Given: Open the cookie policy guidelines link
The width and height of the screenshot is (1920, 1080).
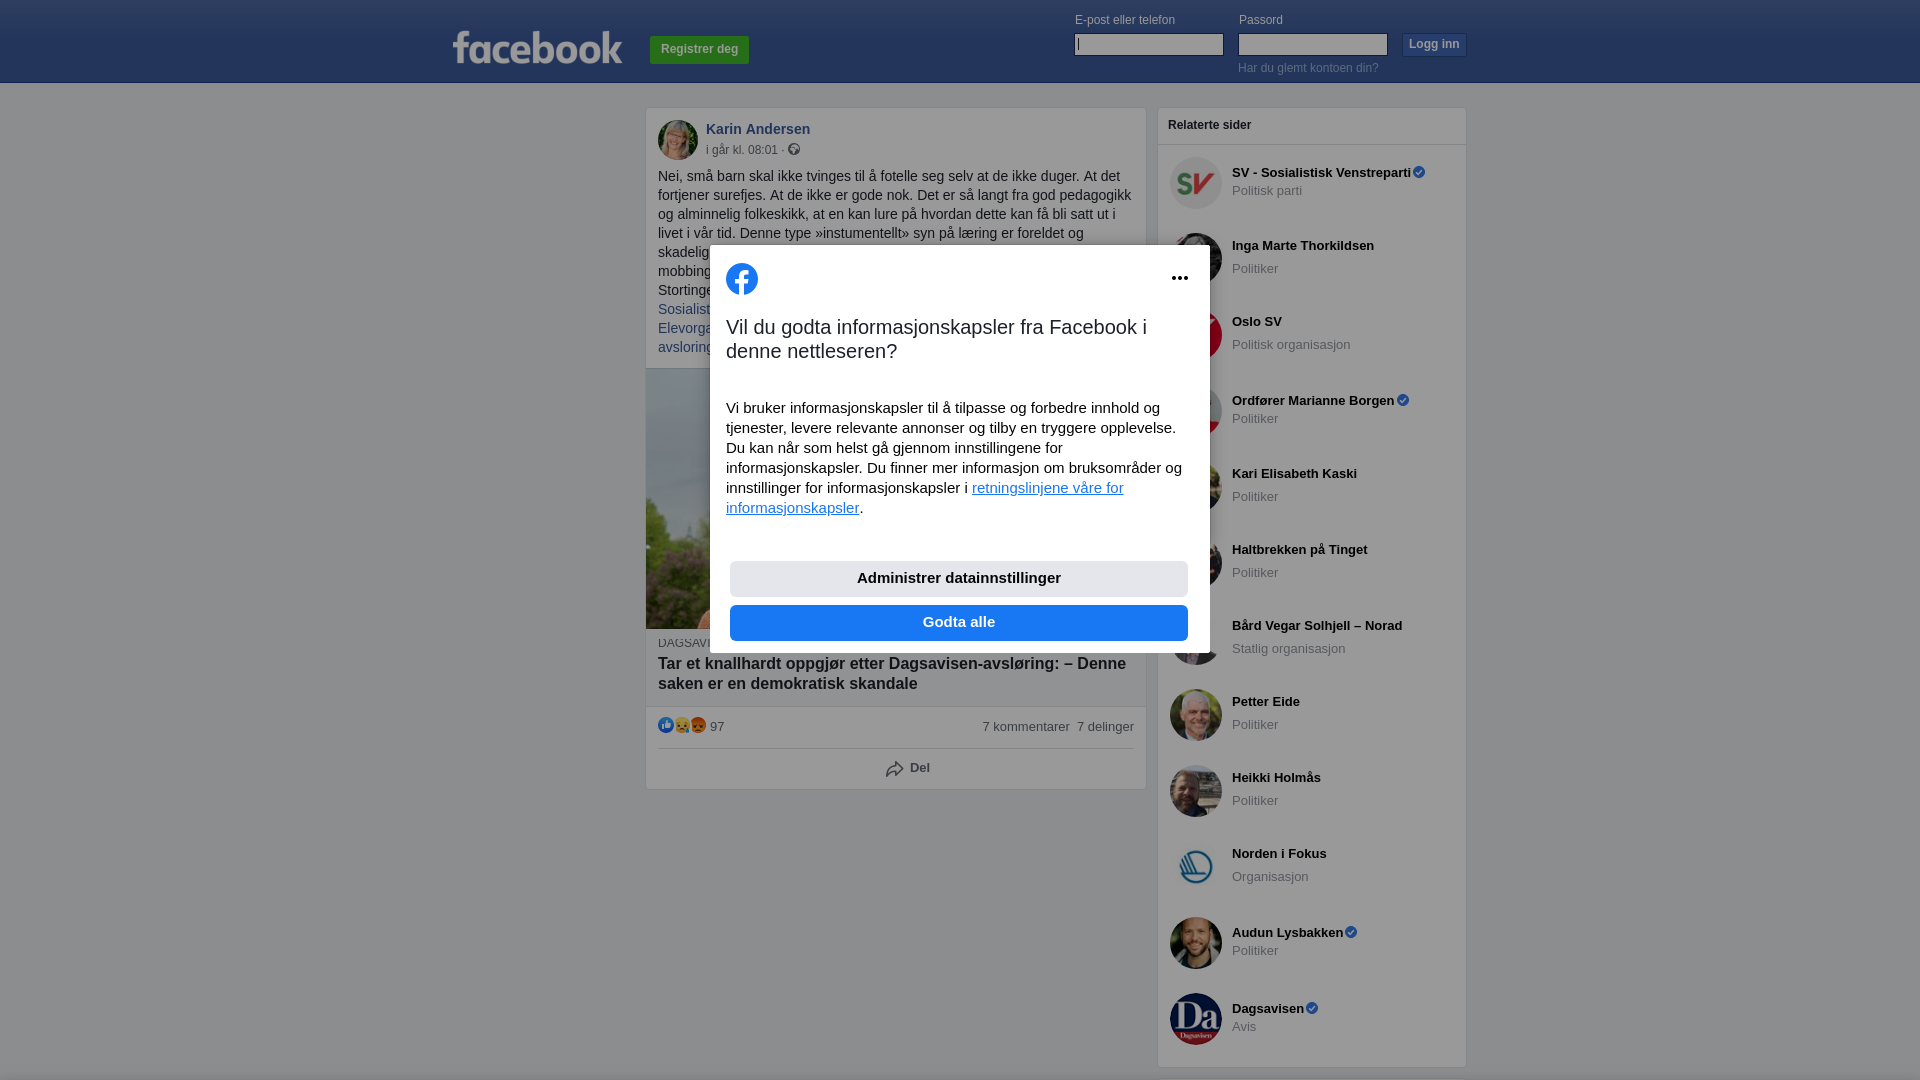Looking at the screenshot, I should tap(925, 498).
